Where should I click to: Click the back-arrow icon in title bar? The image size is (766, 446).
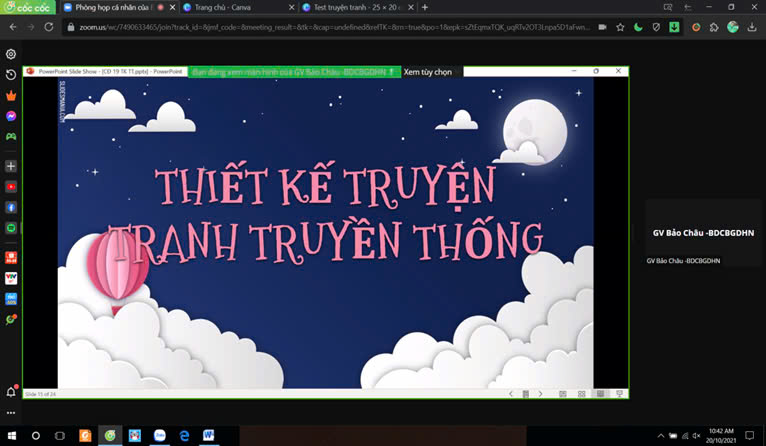(688, 7)
